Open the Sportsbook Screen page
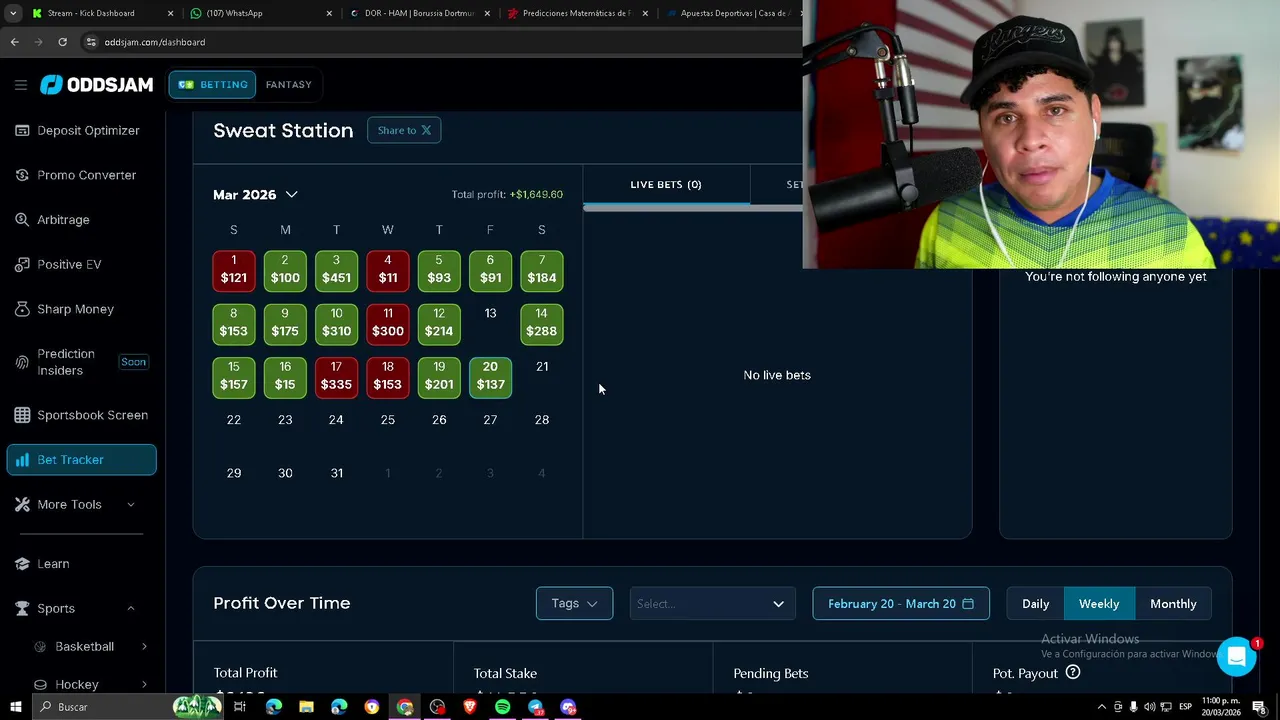The height and width of the screenshot is (720, 1280). pyautogui.click(x=82, y=415)
